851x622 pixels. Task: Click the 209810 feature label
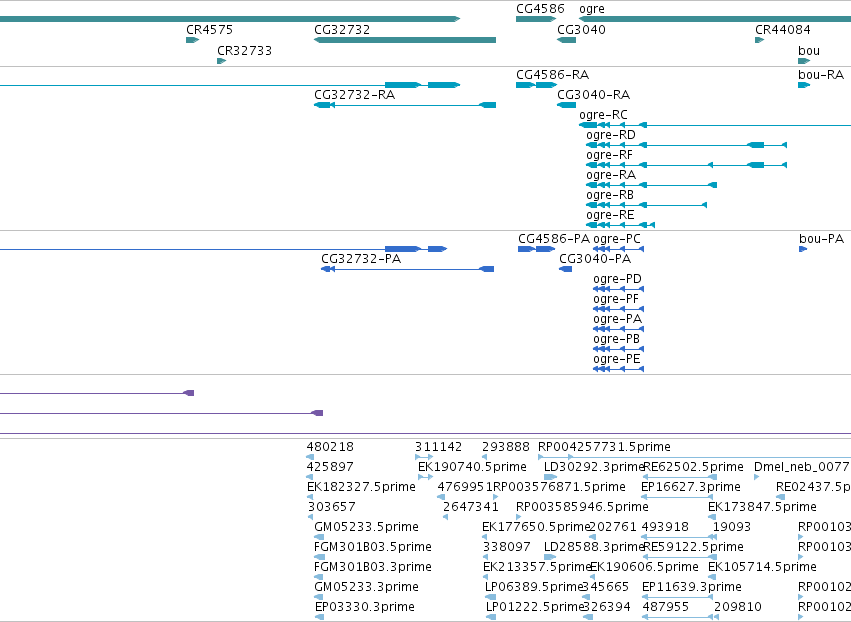(x=738, y=608)
